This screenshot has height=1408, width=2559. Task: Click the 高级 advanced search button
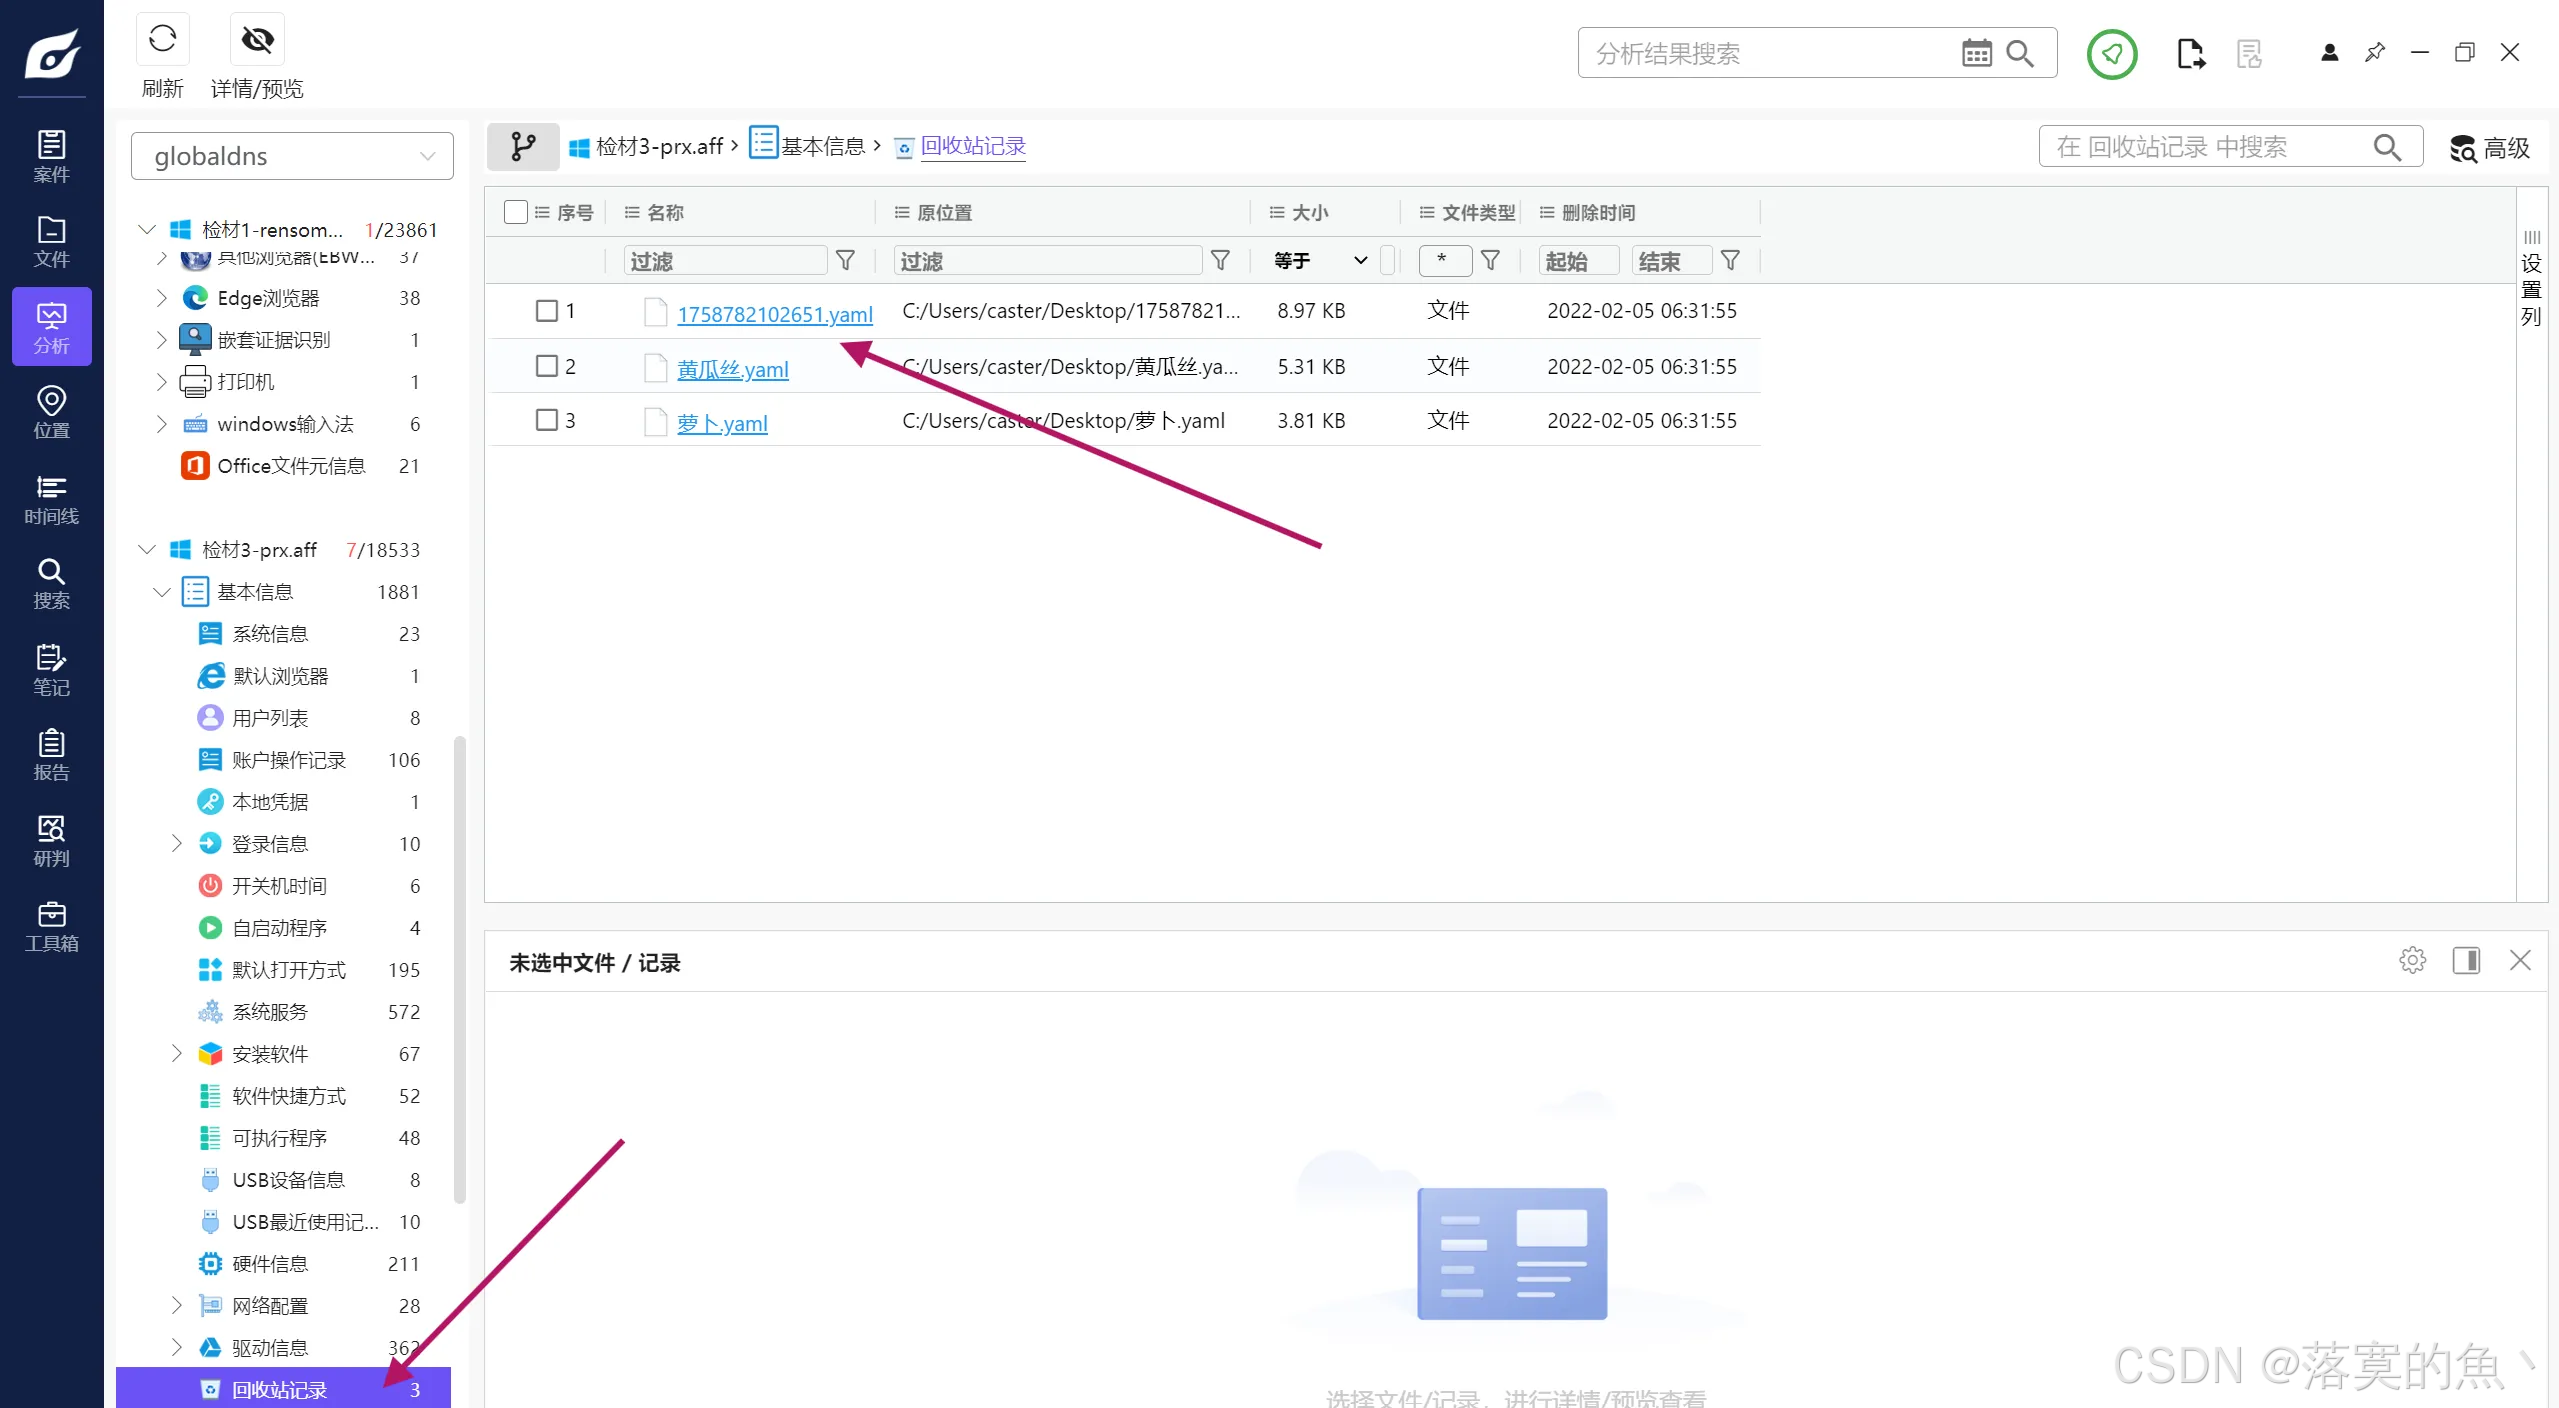(x=2490, y=148)
